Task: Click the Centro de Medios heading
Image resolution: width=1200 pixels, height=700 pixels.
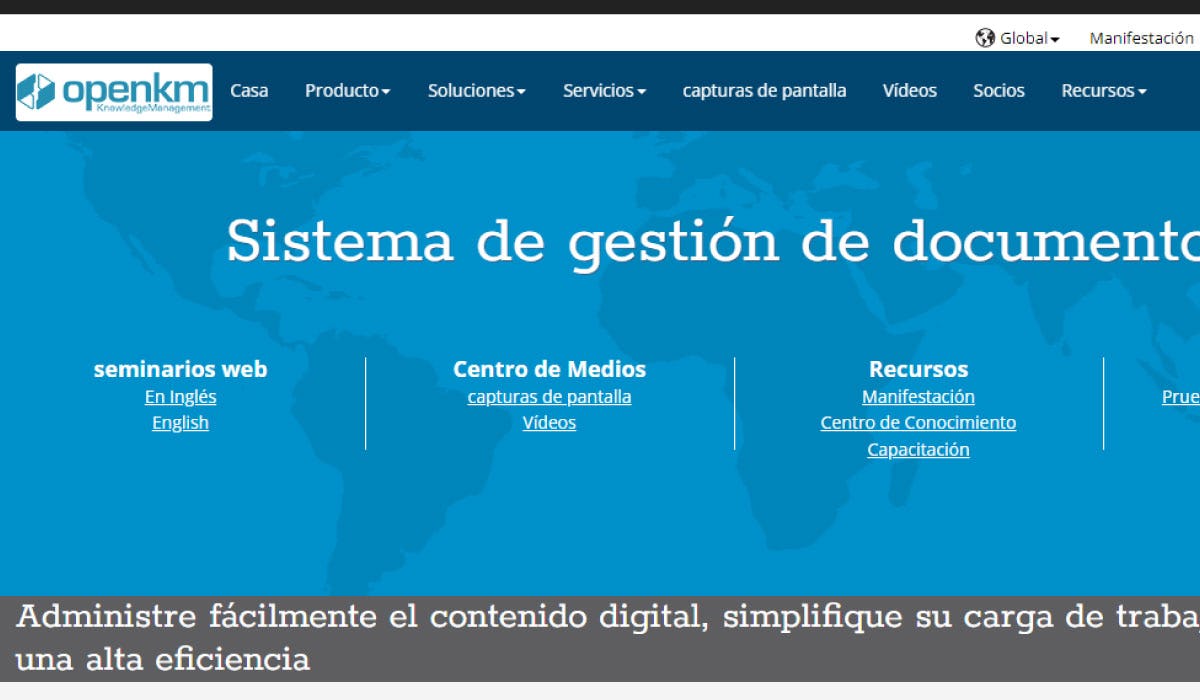Action: coord(549,369)
